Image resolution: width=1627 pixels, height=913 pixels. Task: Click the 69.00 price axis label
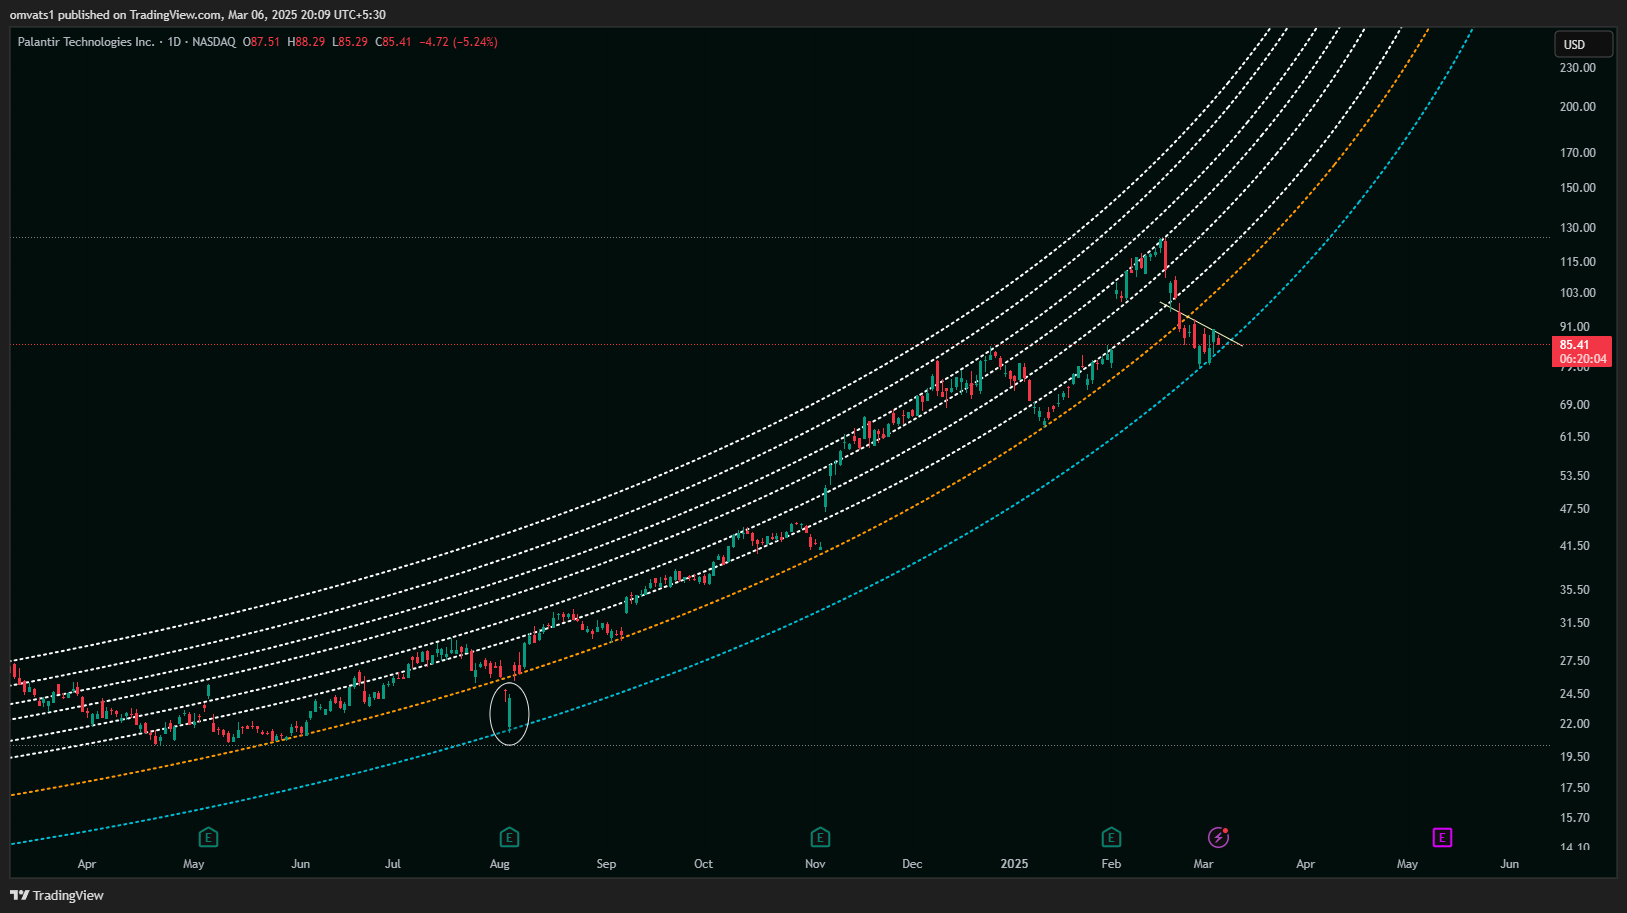(1575, 405)
